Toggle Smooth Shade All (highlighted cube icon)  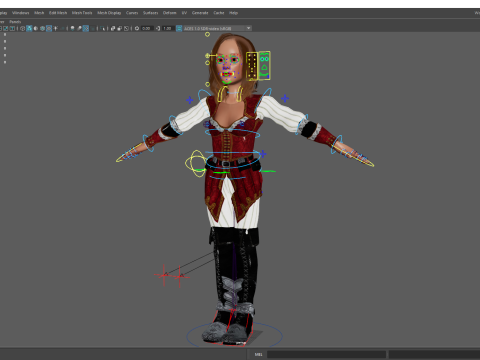29,28
